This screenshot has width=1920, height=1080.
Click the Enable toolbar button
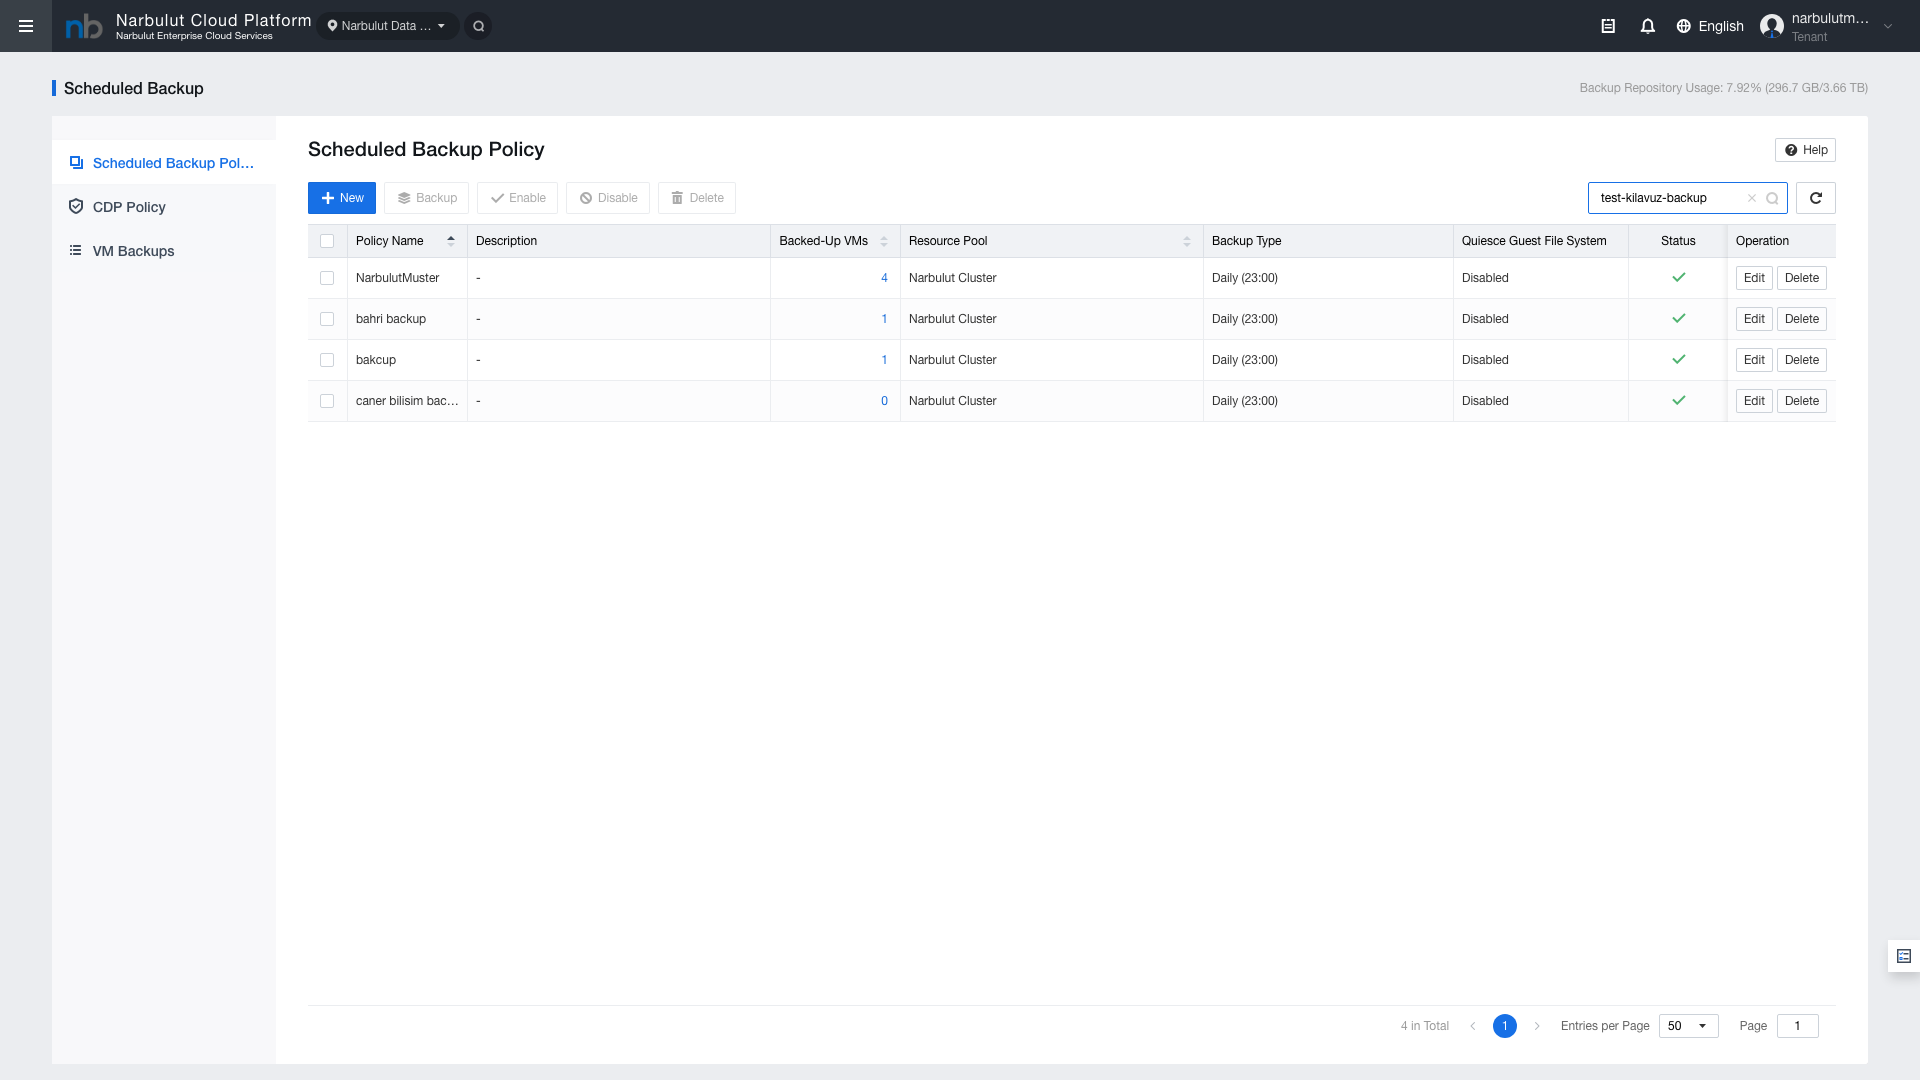[518, 198]
